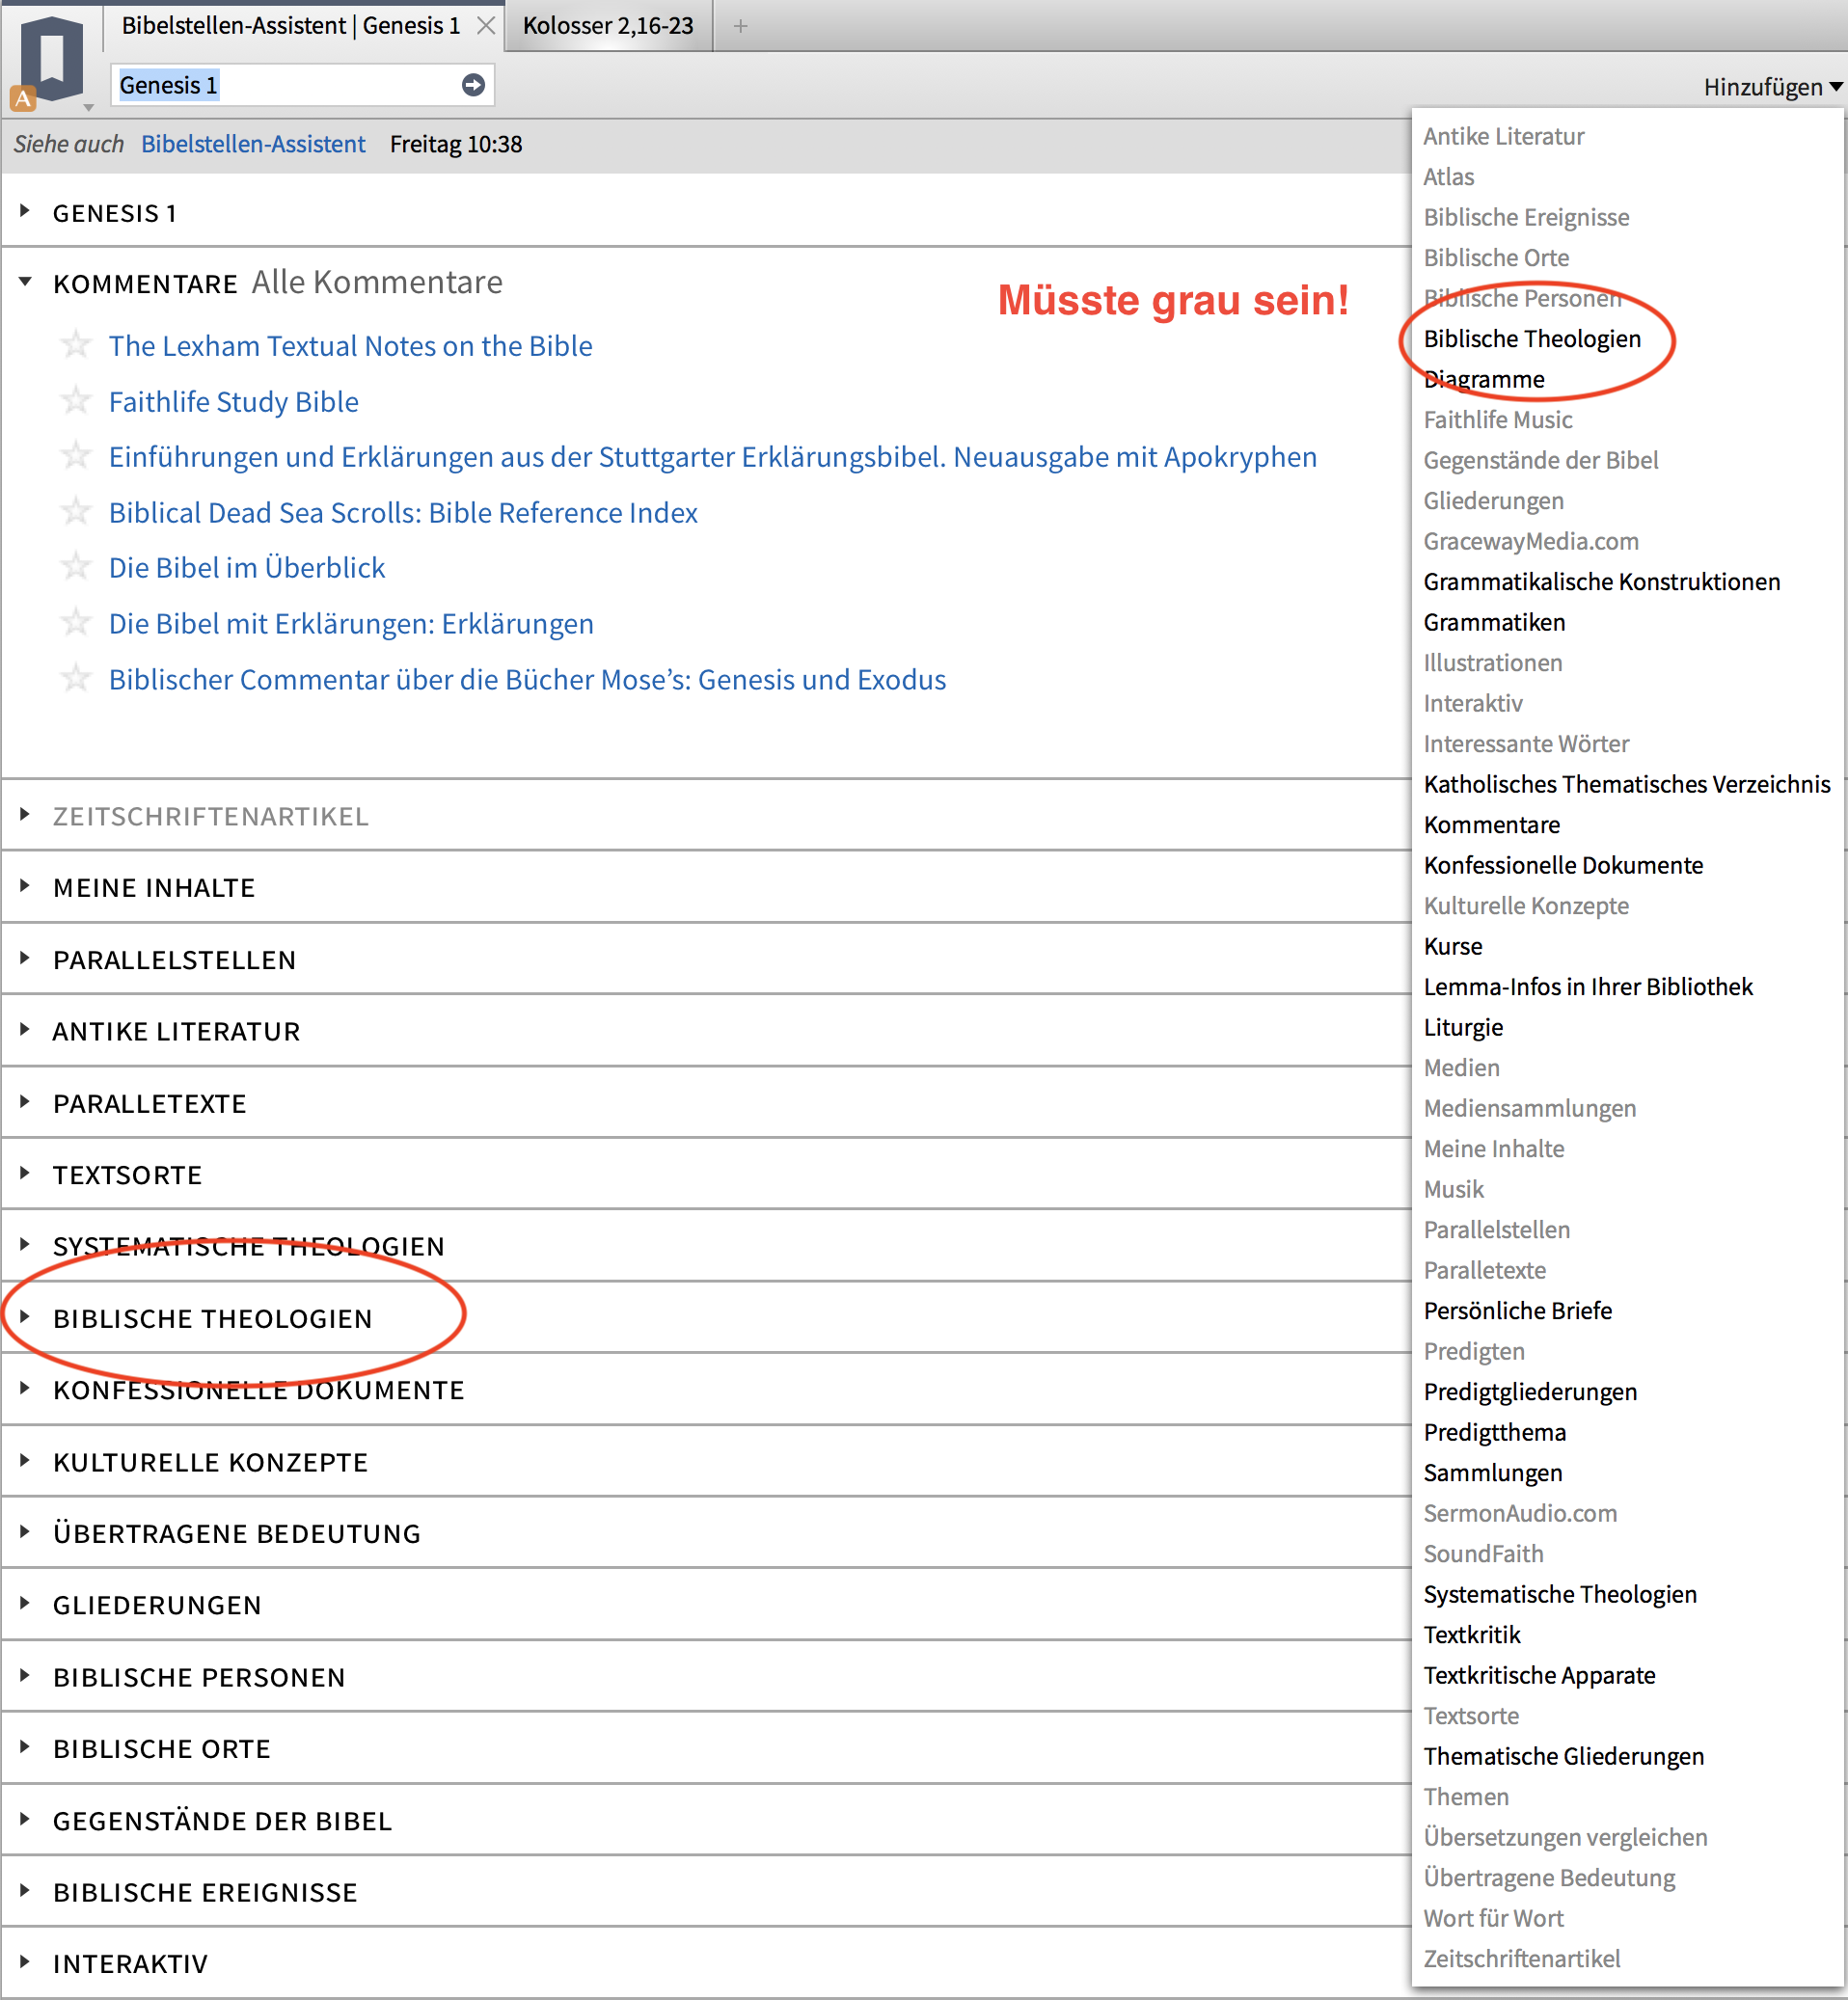
Task: Select the Bibelstellen-Assistent Genesis 1 tab
Action: coord(291,26)
